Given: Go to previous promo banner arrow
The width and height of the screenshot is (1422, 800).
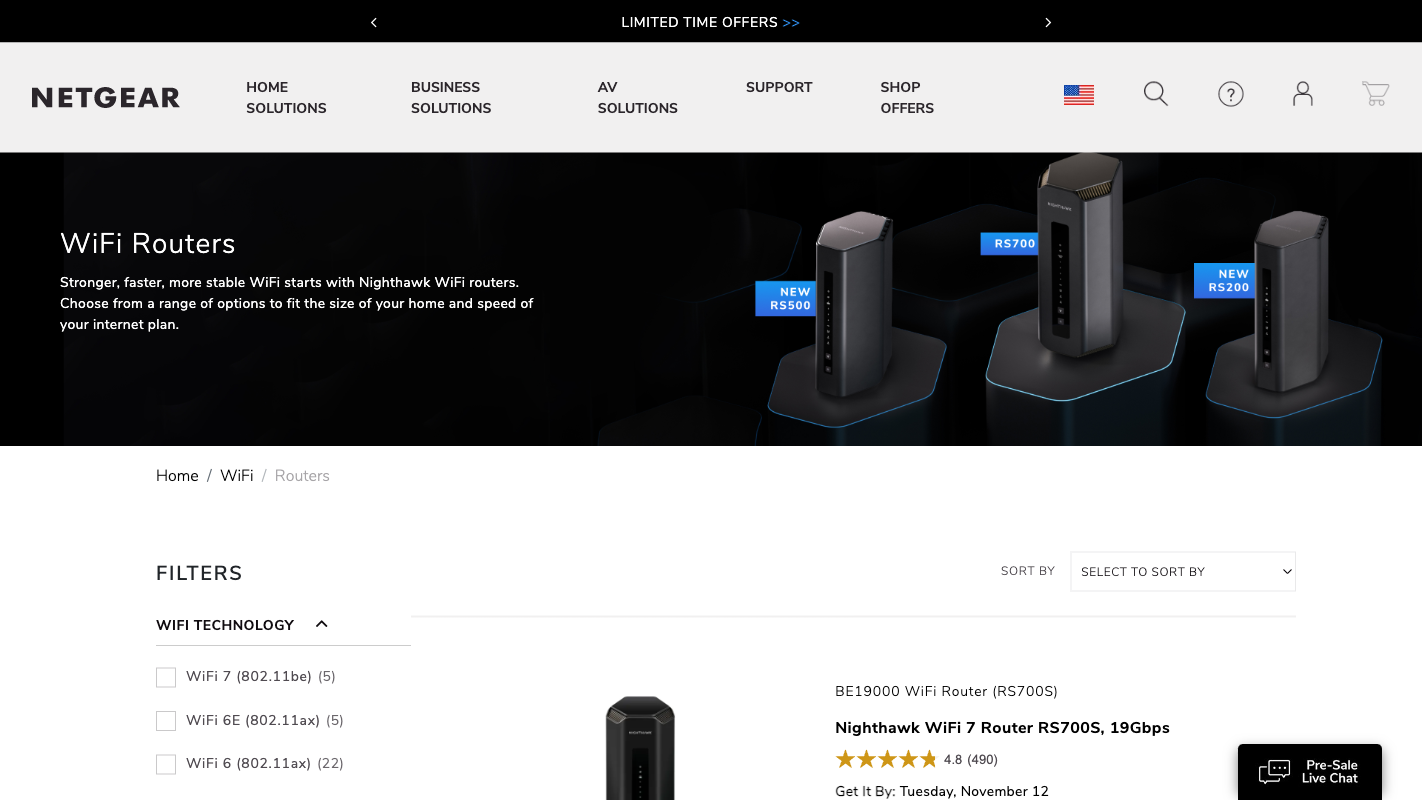Looking at the screenshot, I should pyautogui.click(x=374, y=22).
